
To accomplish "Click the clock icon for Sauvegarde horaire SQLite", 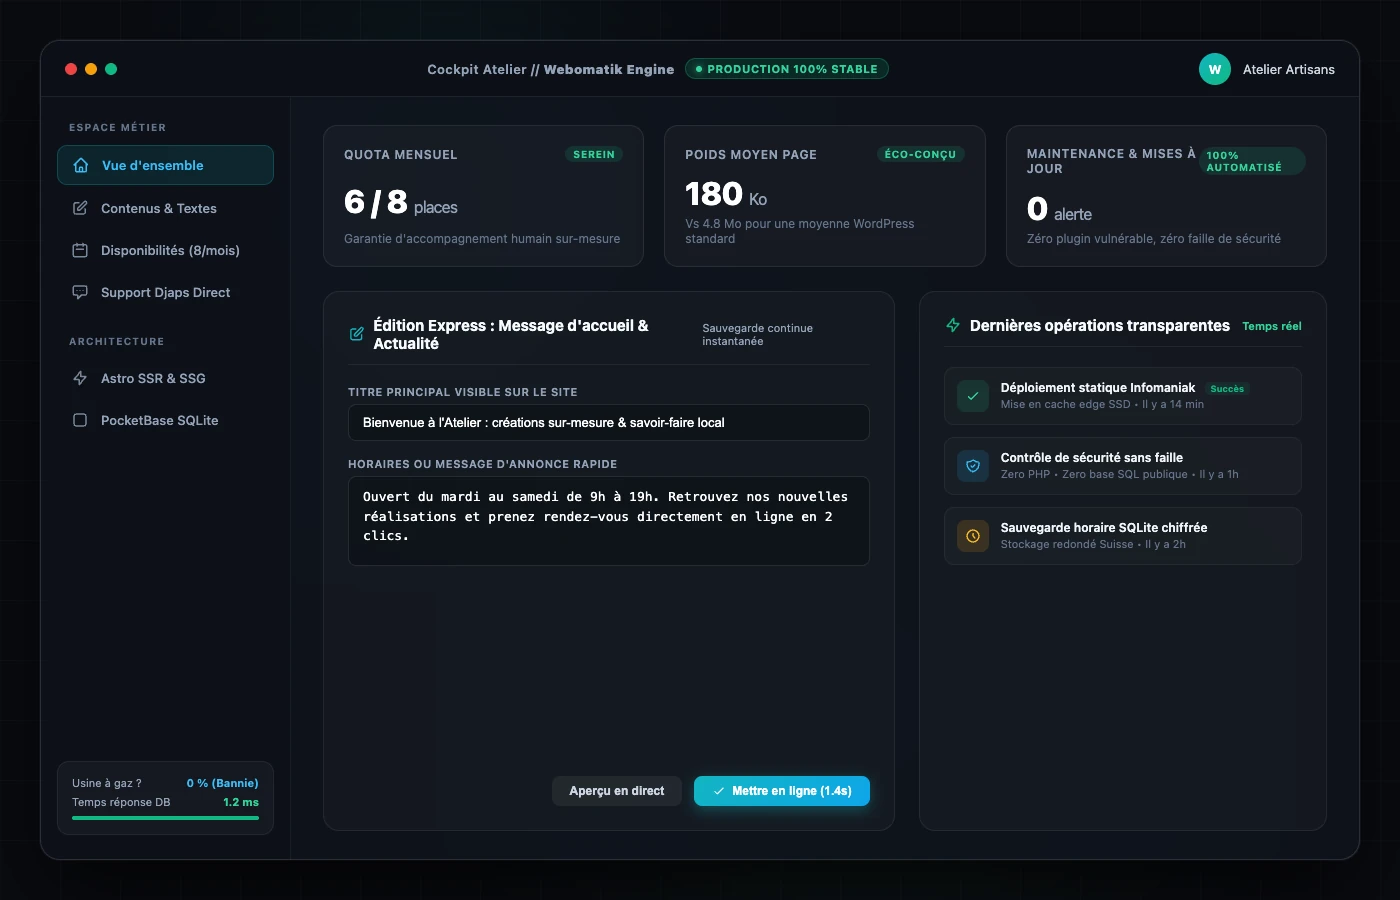I will pos(973,536).
